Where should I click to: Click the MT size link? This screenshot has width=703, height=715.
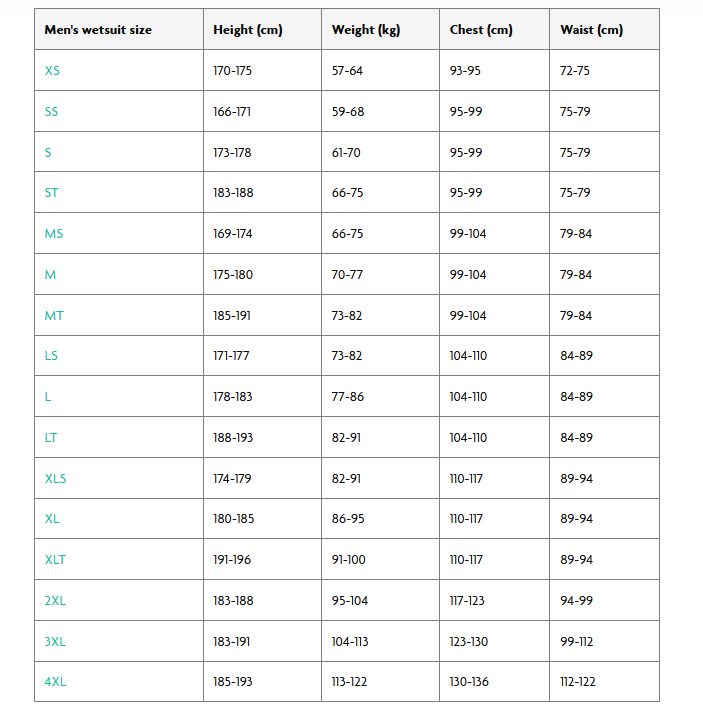(x=54, y=316)
